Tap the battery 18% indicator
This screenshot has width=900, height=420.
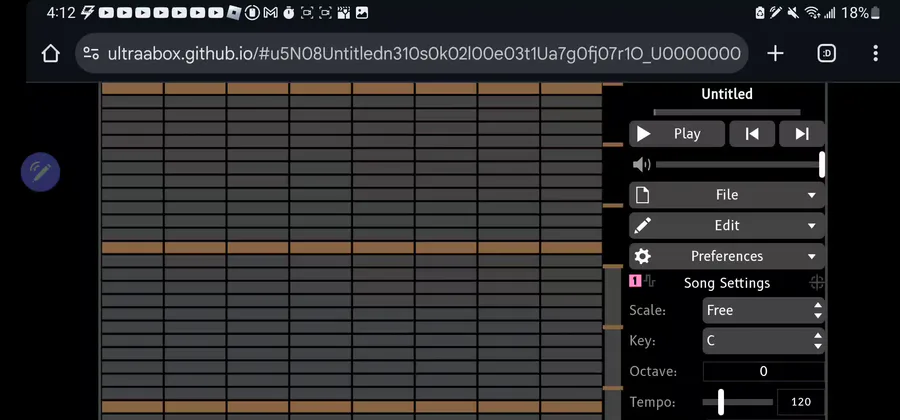(x=861, y=13)
